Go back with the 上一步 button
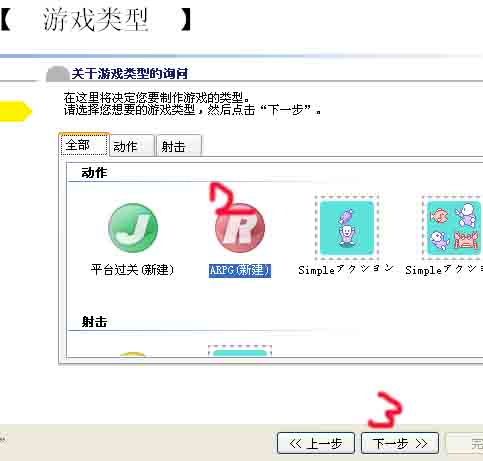This screenshot has width=483, height=461. coord(316,443)
